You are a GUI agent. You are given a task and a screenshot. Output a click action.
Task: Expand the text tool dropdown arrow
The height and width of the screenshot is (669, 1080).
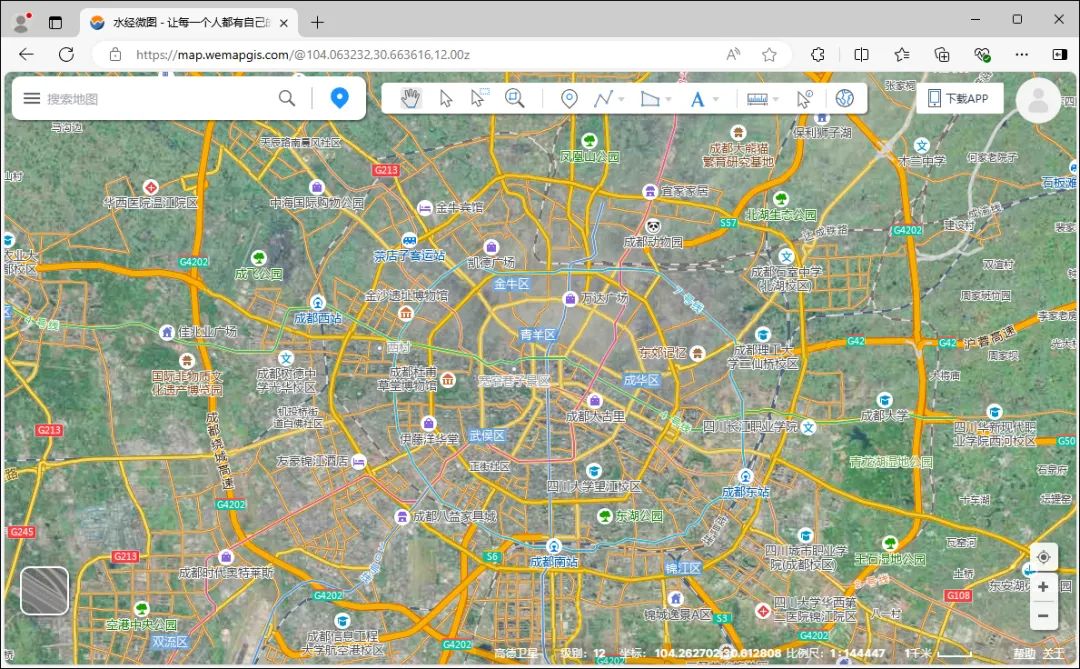[716, 99]
